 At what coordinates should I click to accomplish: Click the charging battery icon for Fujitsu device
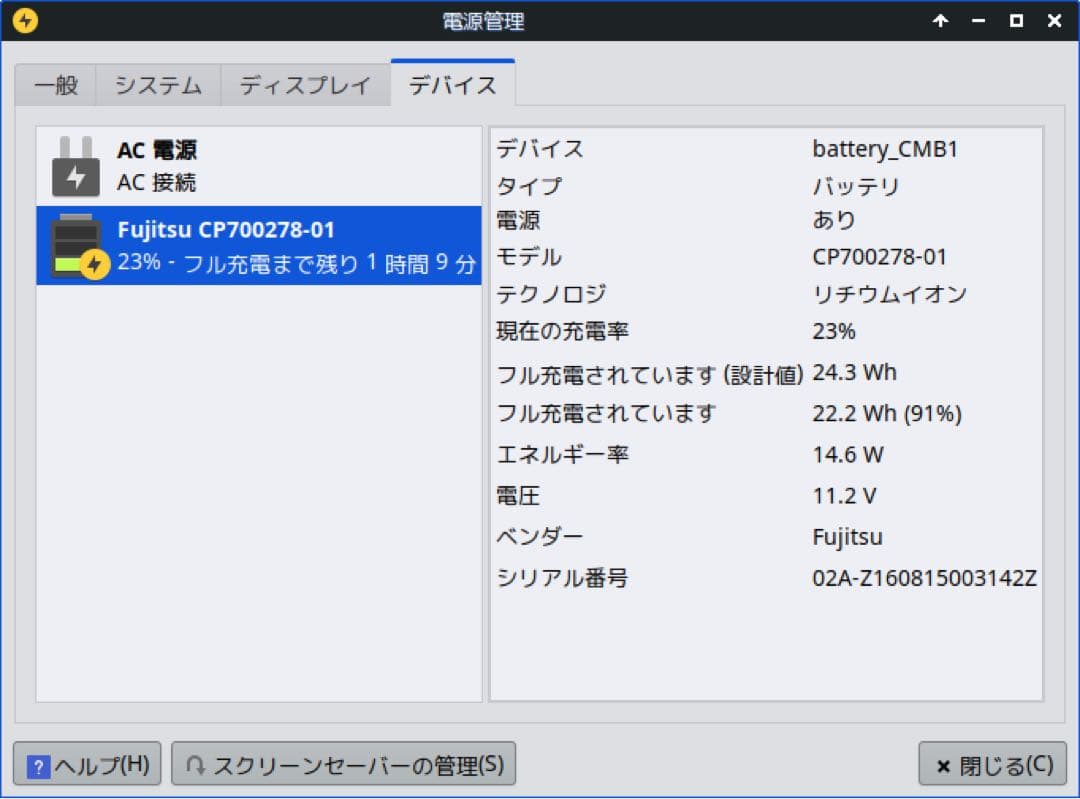75,245
